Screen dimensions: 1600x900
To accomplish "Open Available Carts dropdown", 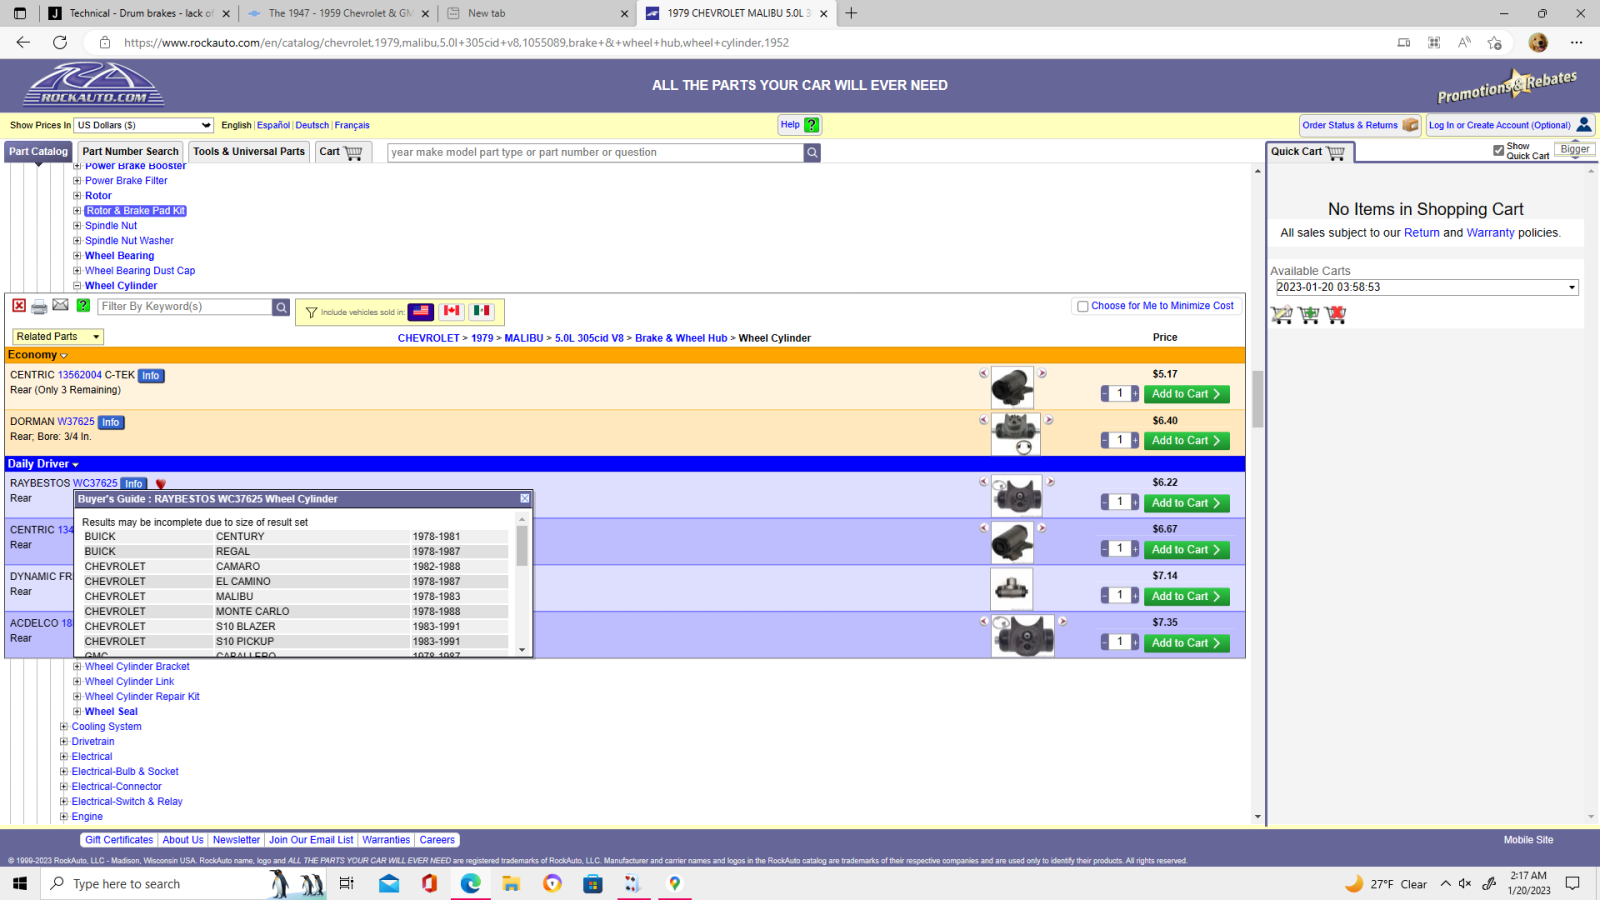I will point(1427,287).
